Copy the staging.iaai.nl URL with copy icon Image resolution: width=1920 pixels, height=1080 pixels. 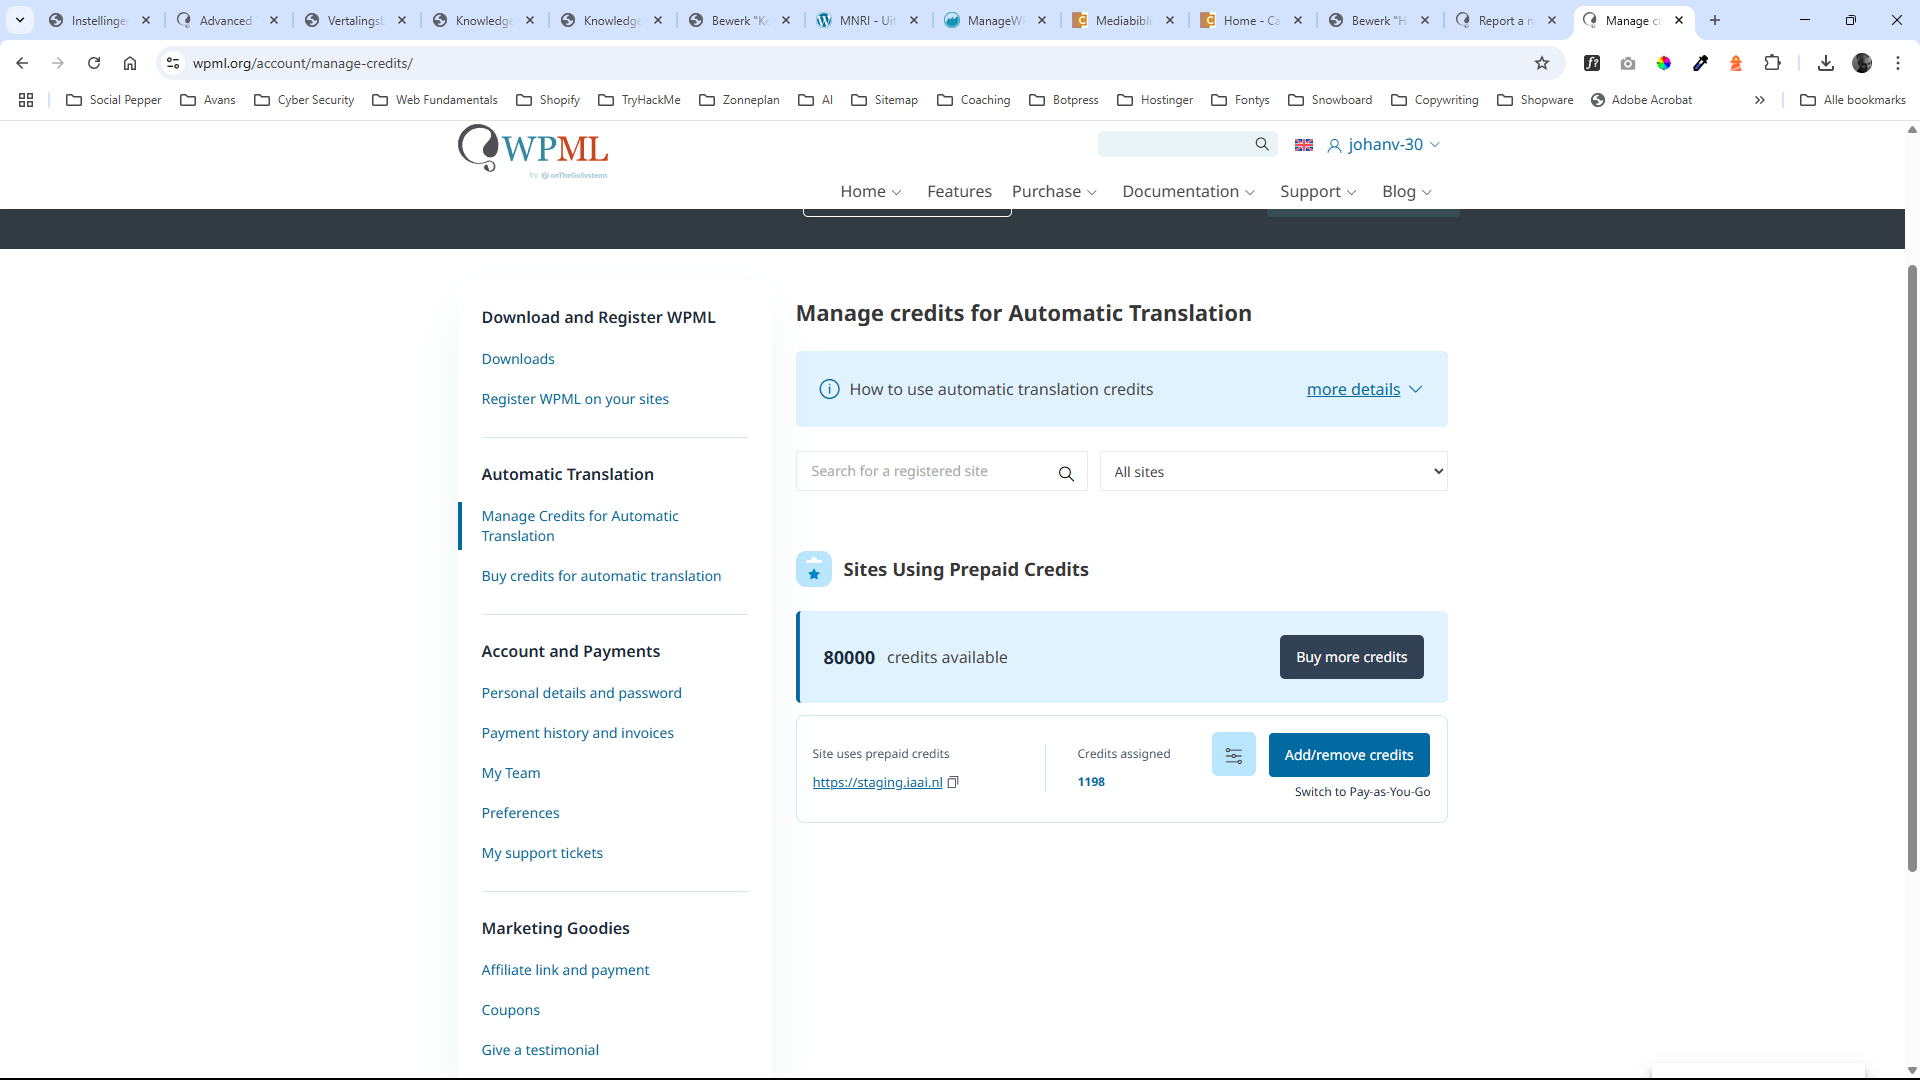tap(953, 782)
